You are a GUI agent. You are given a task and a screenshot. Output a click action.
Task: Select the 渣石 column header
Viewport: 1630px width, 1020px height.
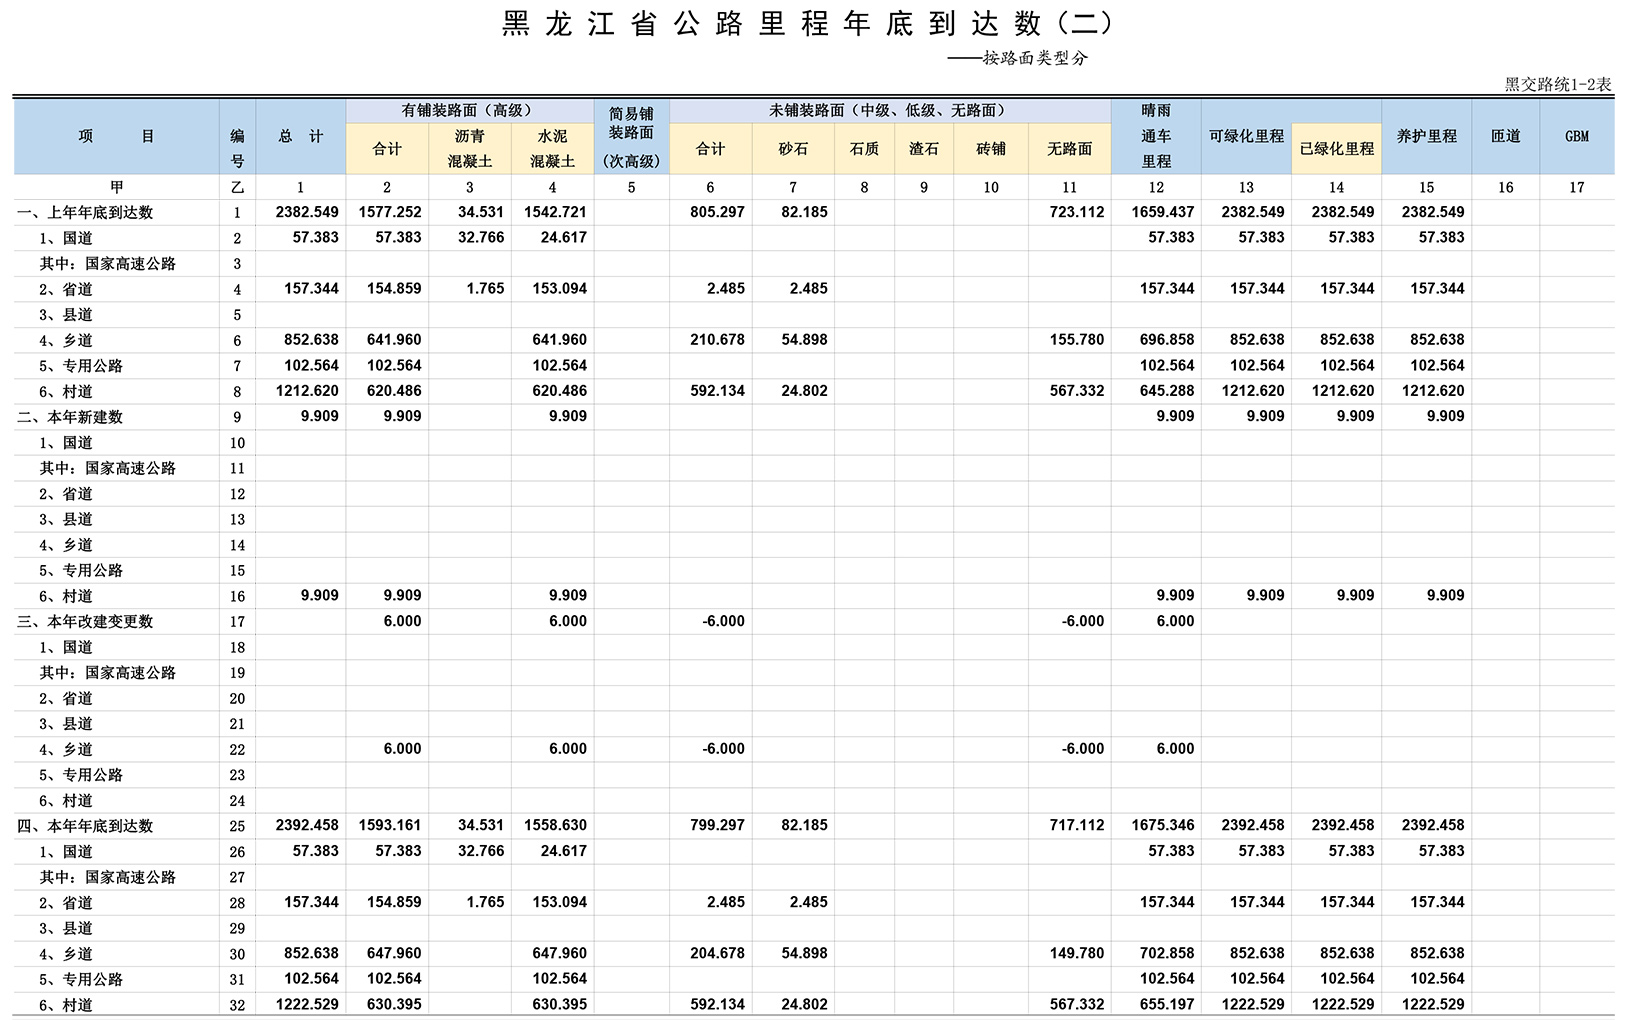pos(924,148)
